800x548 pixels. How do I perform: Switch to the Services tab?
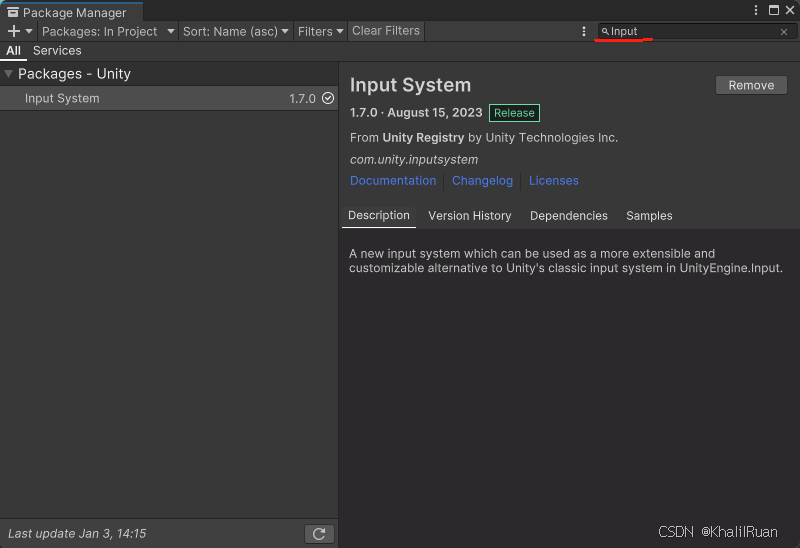click(57, 51)
